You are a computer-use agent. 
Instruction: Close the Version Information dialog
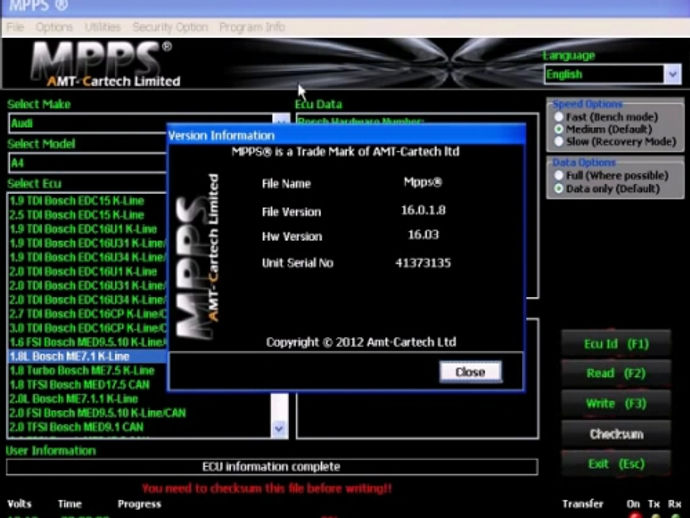[x=470, y=372]
